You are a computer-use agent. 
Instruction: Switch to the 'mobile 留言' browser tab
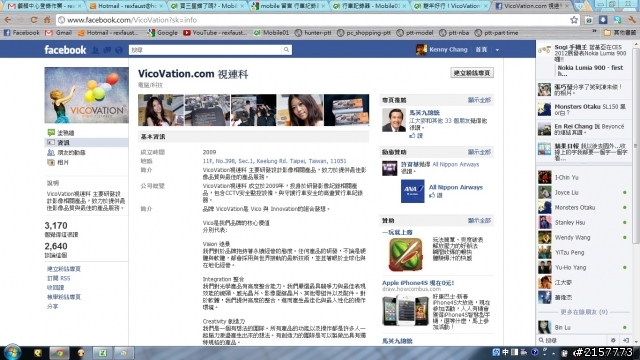click(x=289, y=6)
